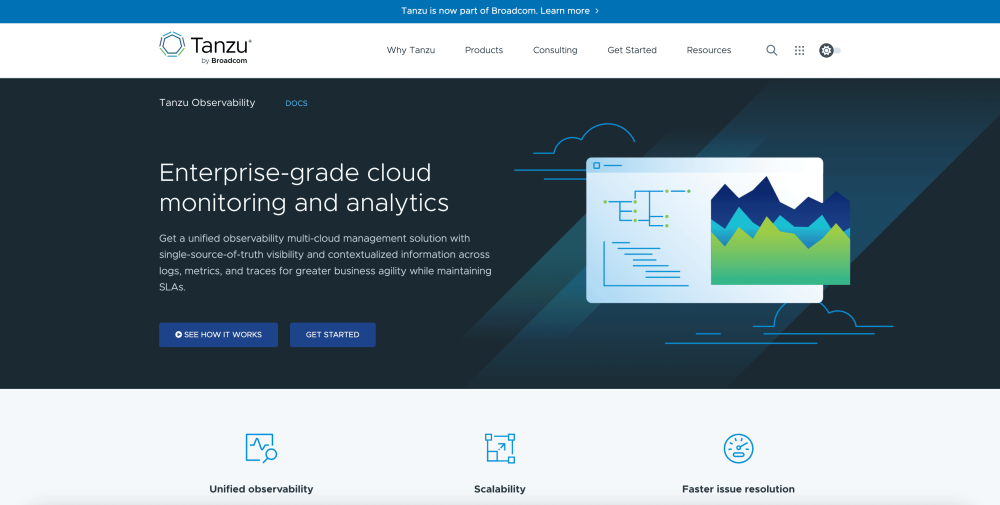Click the play icon on See How It Works
This screenshot has height=505, width=1000.
tap(178, 335)
